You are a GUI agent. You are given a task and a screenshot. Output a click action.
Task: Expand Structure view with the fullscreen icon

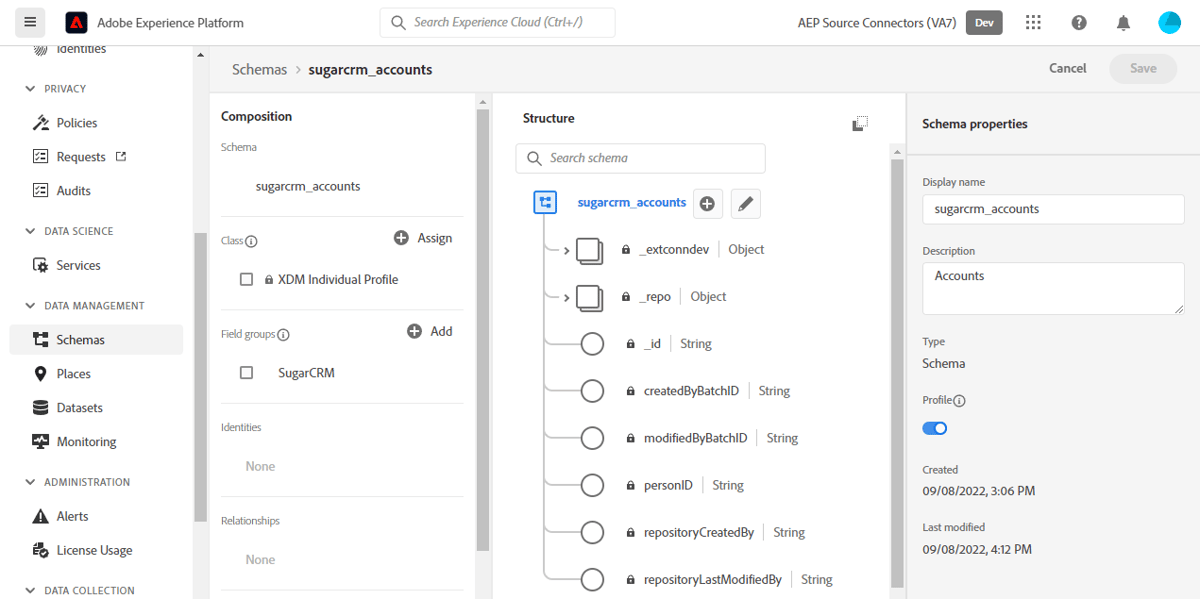(859, 123)
